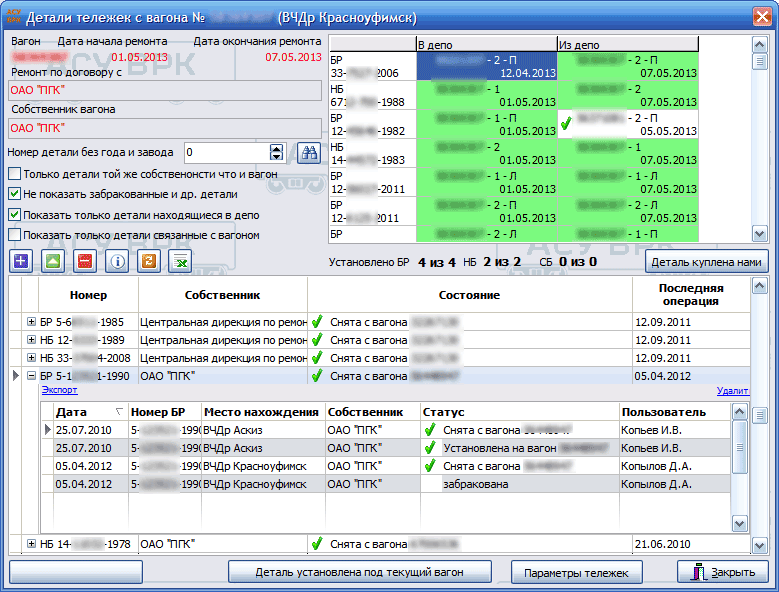The height and width of the screenshot is (592, 779).
Task: Expand the НБ 33-…4-2008 row
Action: (31, 358)
